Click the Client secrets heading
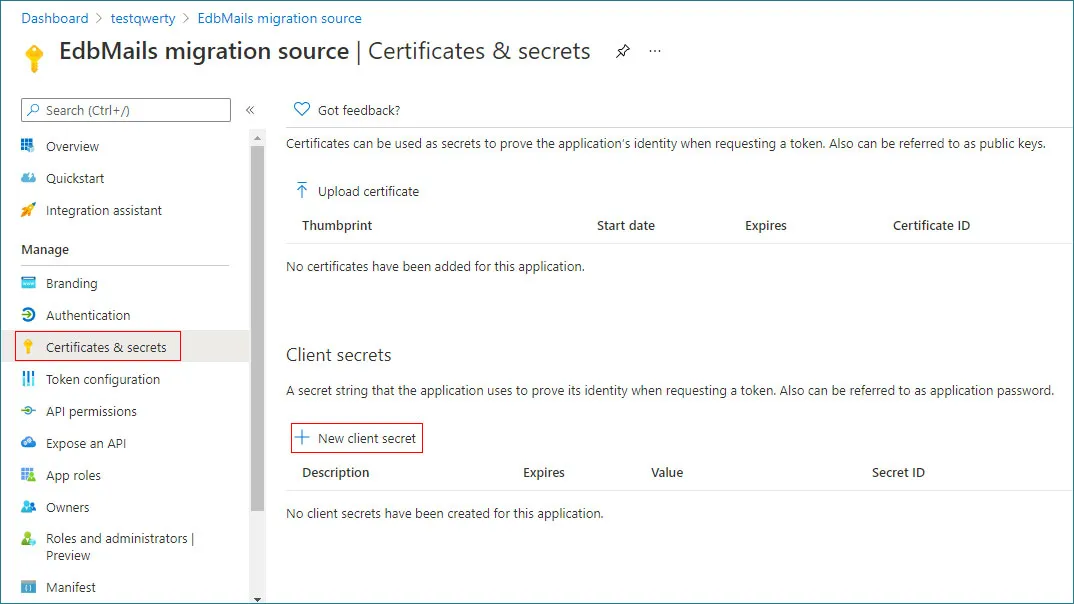The height and width of the screenshot is (604, 1074). click(338, 355)
